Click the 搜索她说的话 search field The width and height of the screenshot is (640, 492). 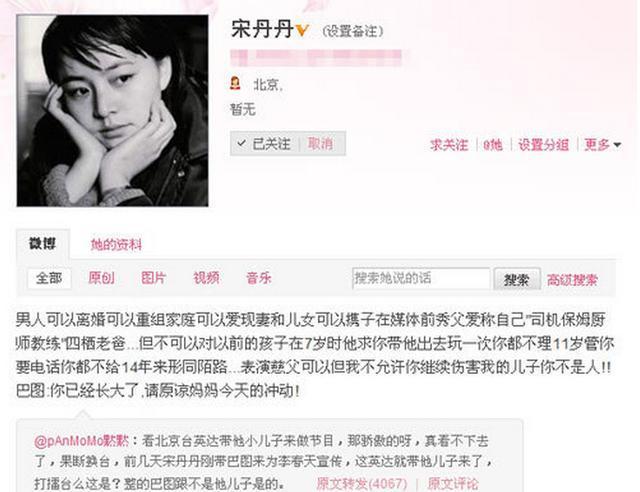pos(421,278)
